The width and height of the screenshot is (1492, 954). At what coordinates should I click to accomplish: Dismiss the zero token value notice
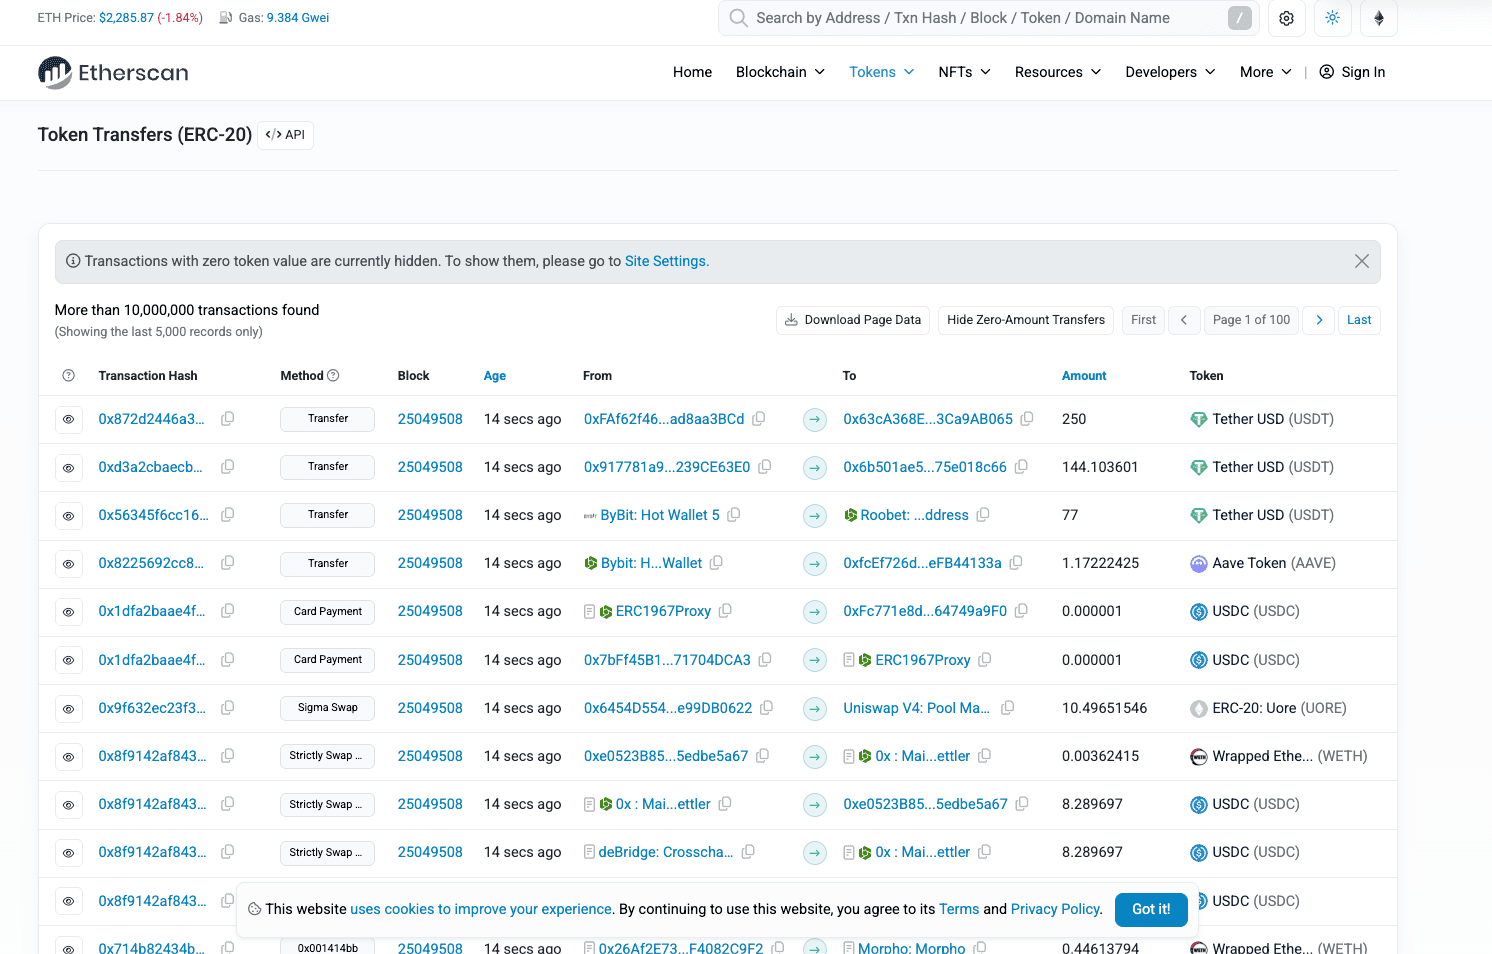(x=1361, y=261)
